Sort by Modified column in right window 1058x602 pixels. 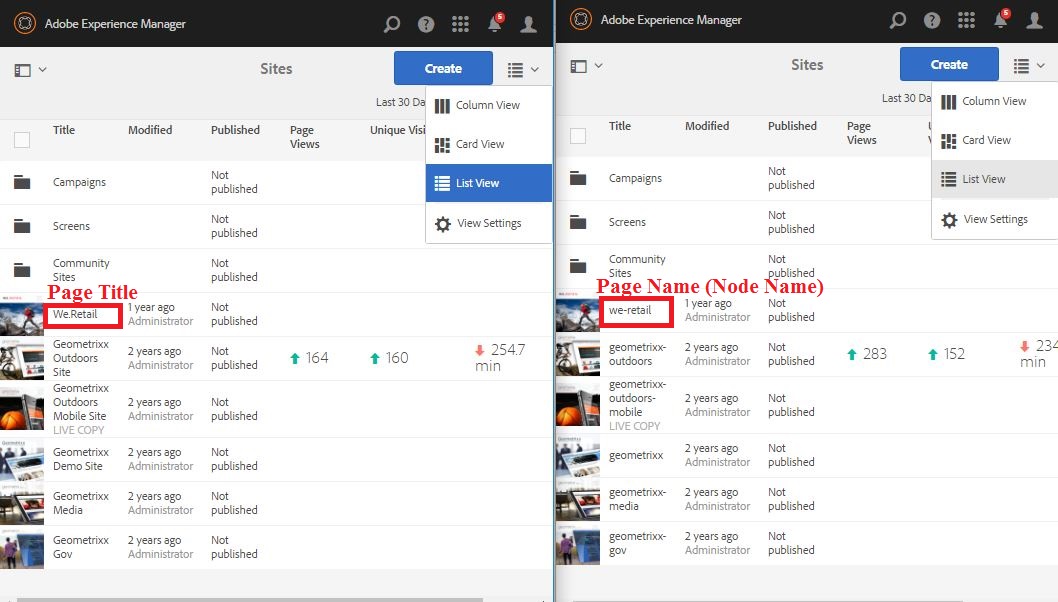tap(706, 126)
